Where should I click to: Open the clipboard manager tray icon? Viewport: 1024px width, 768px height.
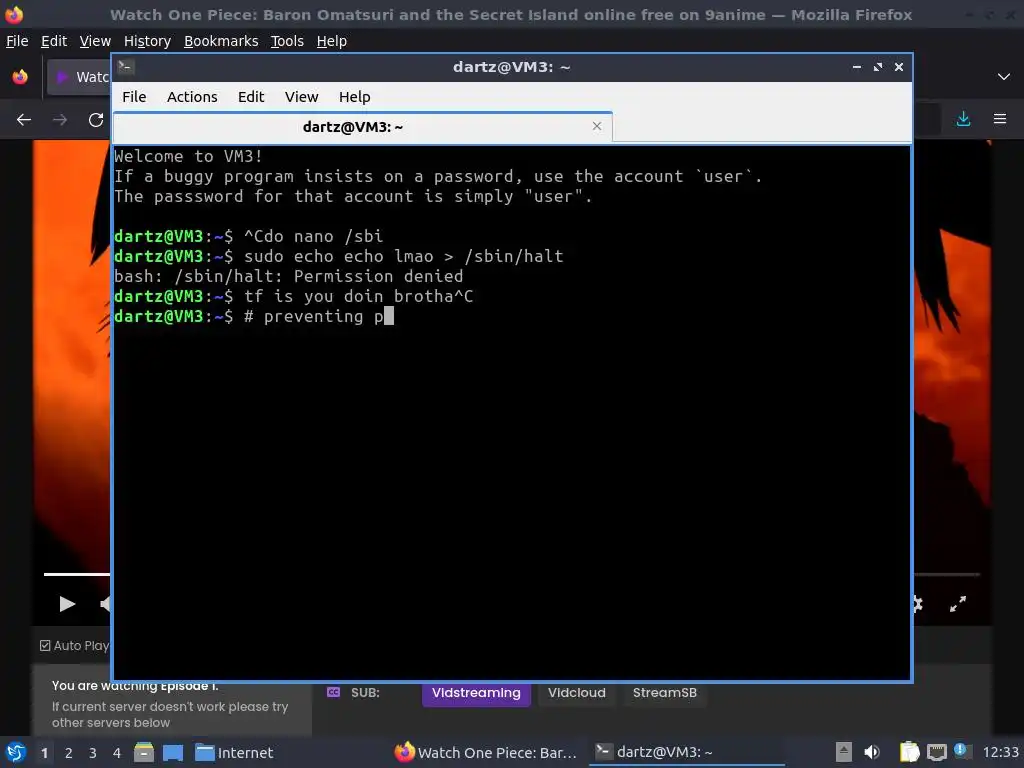(909, 752)
